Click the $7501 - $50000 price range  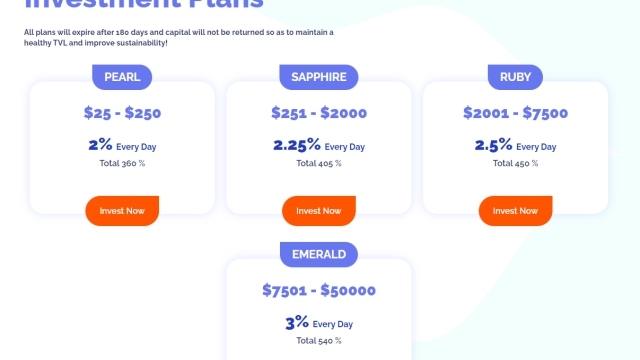(319, 290)
